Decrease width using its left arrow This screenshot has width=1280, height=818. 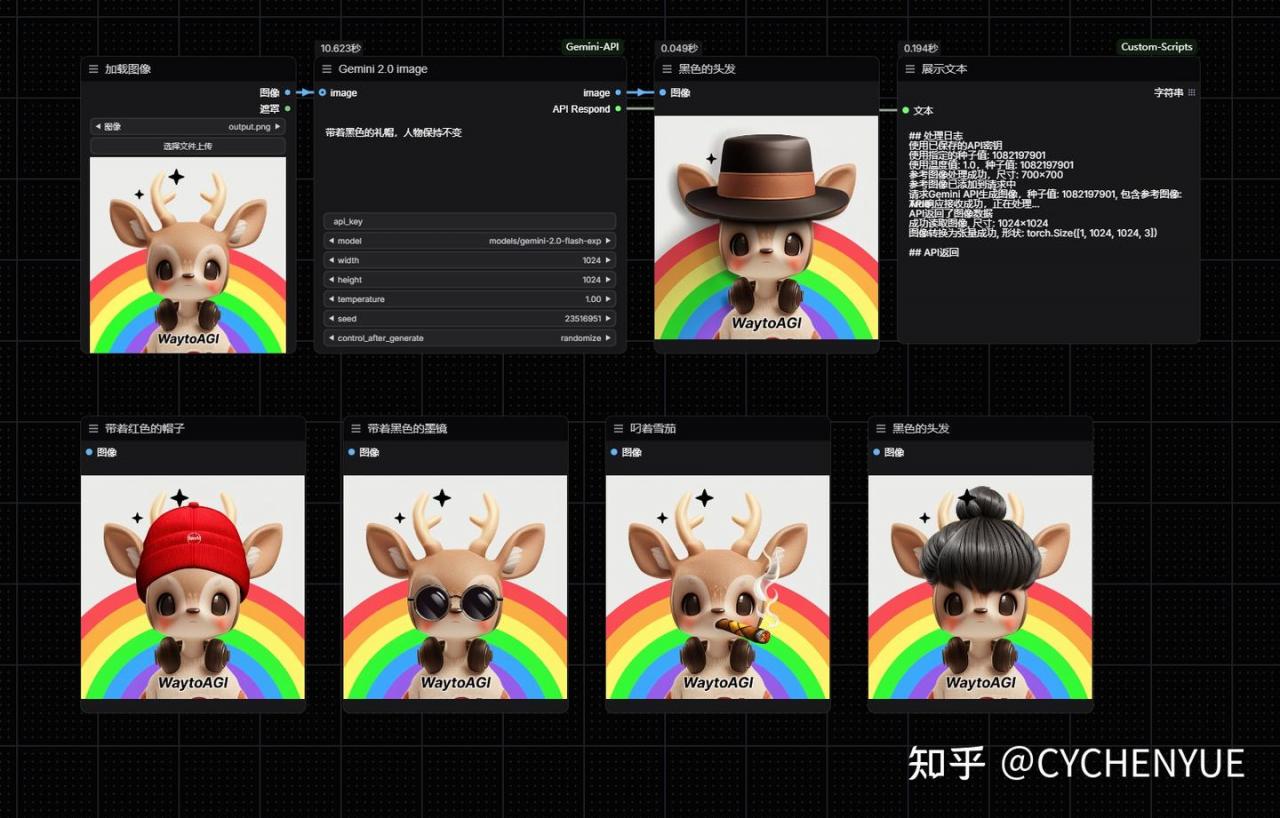point(331,260)
